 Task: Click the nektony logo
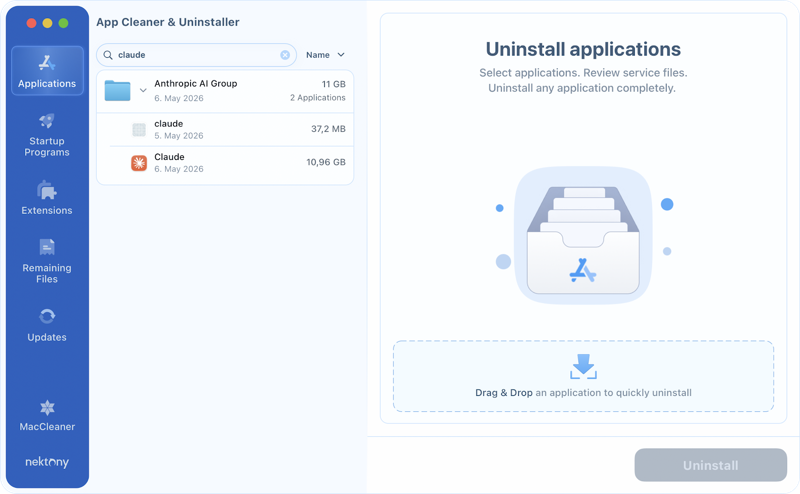[47, 462]
